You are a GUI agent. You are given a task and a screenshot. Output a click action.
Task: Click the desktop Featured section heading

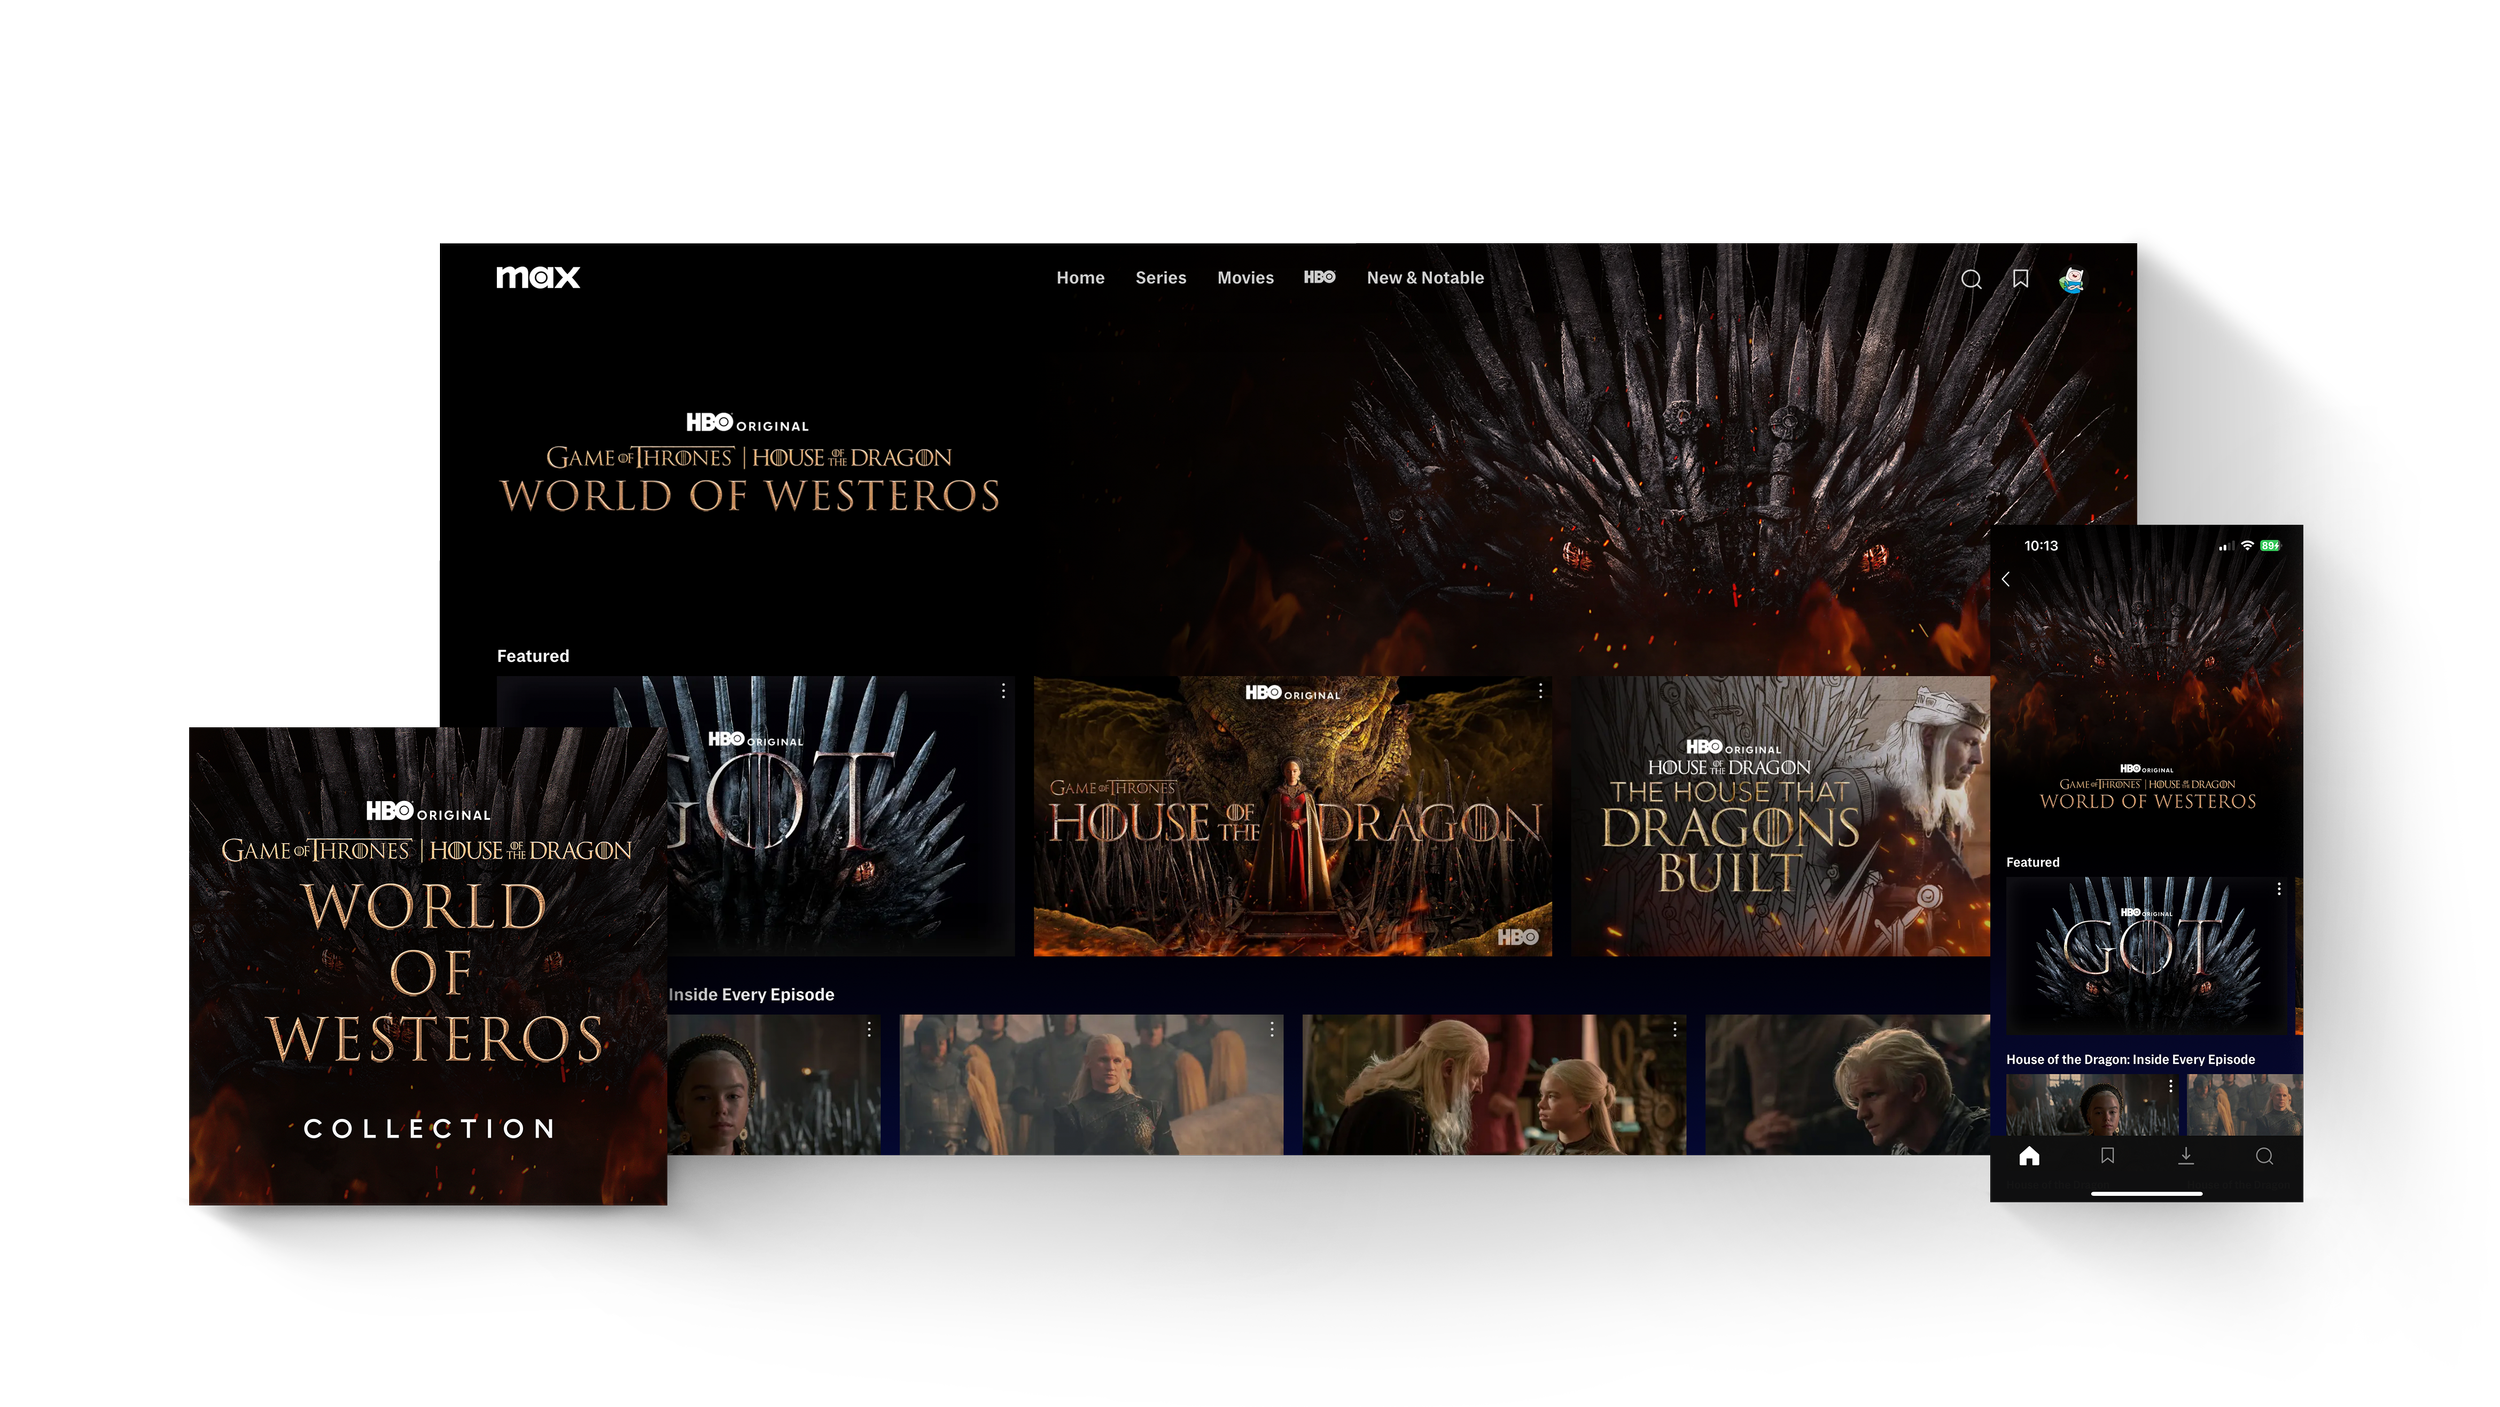(x=533, y=656)
